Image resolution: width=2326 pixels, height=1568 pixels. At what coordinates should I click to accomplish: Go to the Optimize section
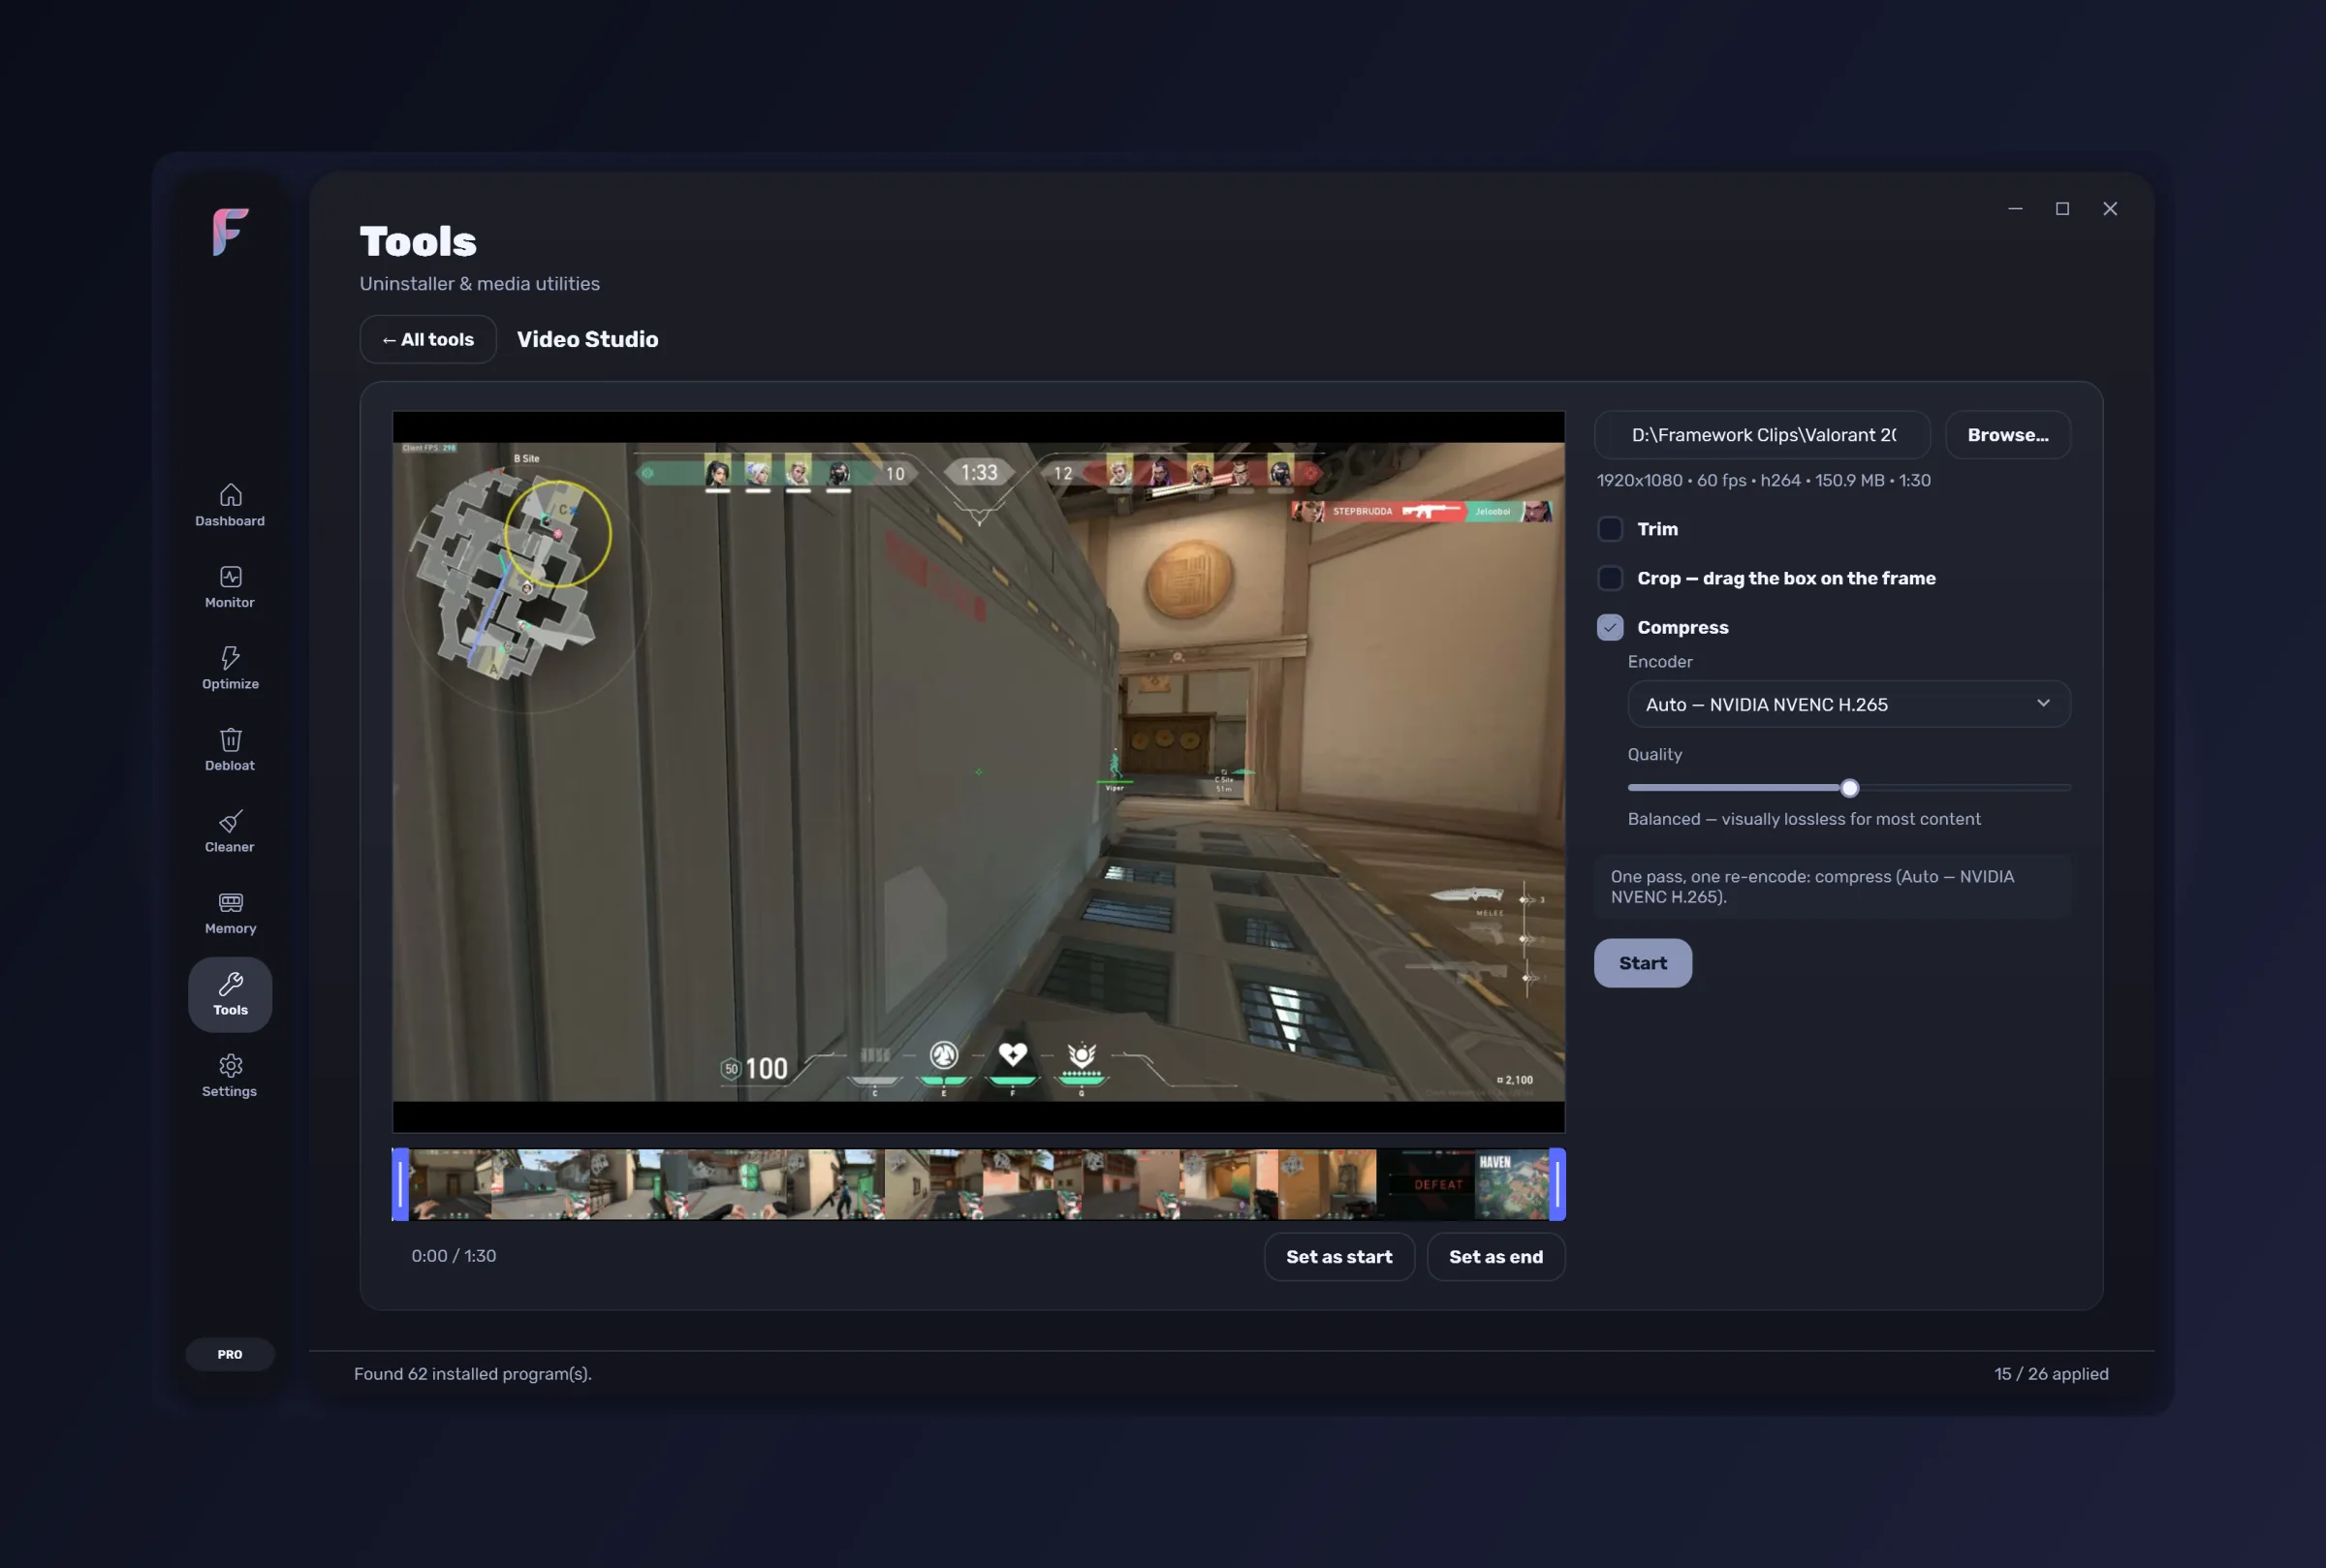point(230,669)
